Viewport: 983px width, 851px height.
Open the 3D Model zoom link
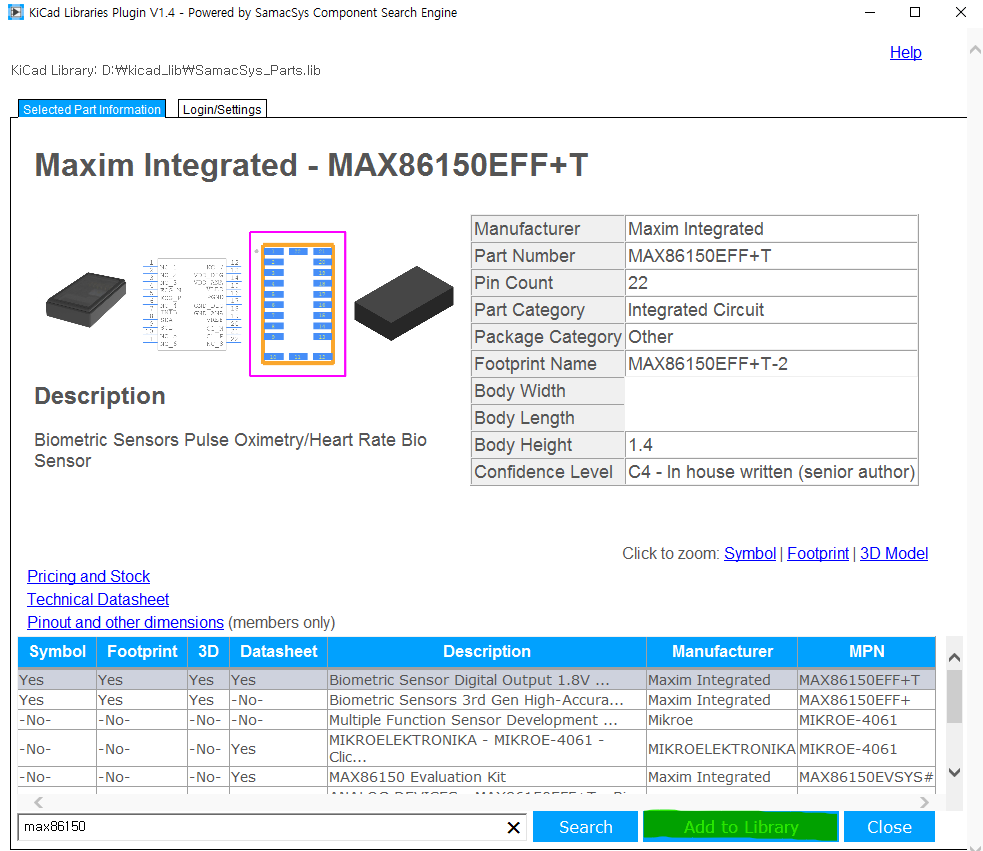pos(893,553)
